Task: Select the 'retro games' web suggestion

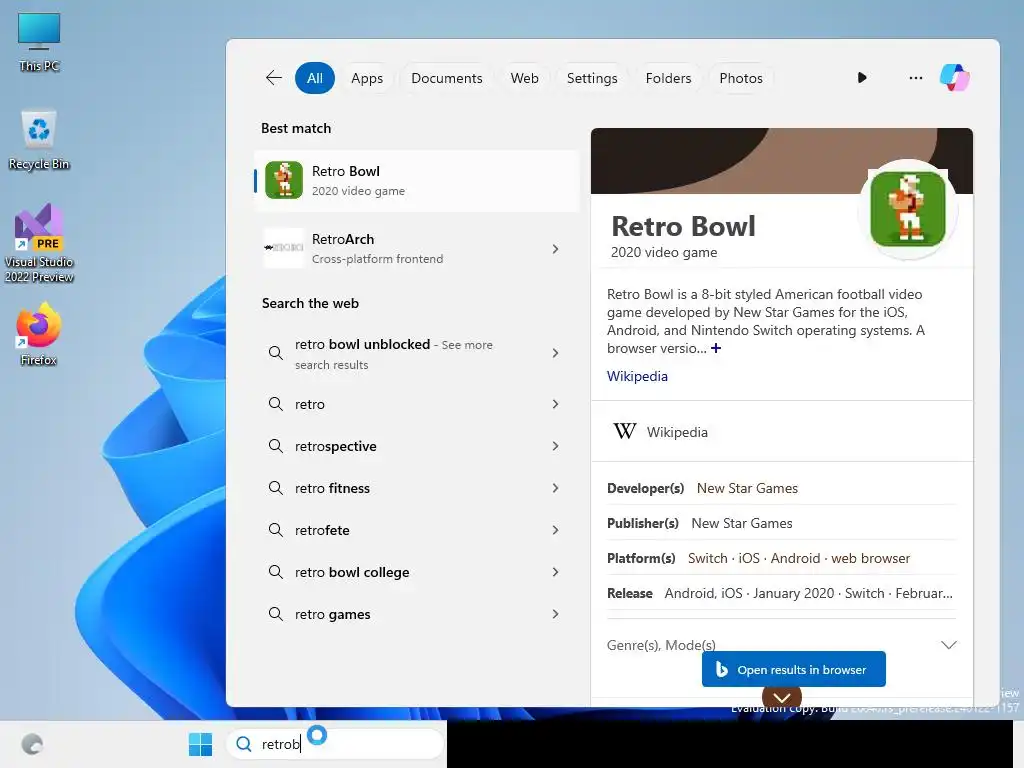Action: 417,614
